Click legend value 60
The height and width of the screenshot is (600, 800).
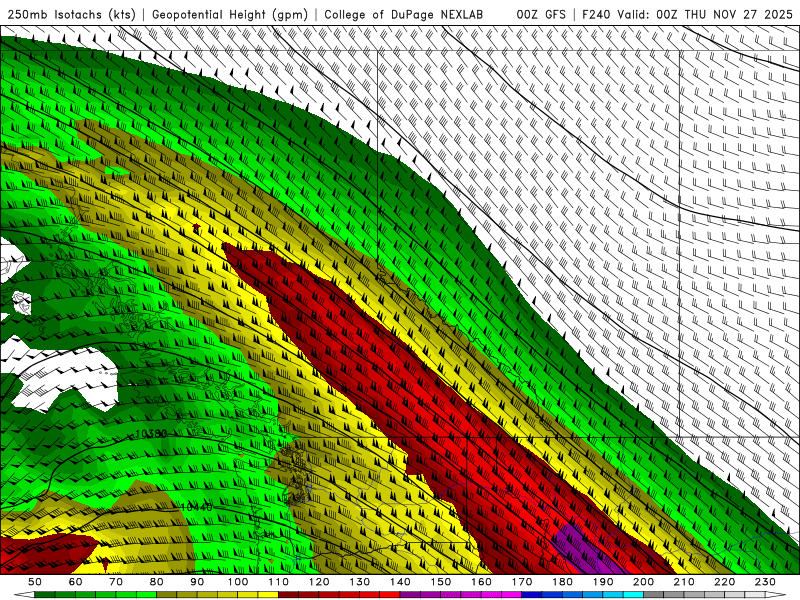coord(76,582)
